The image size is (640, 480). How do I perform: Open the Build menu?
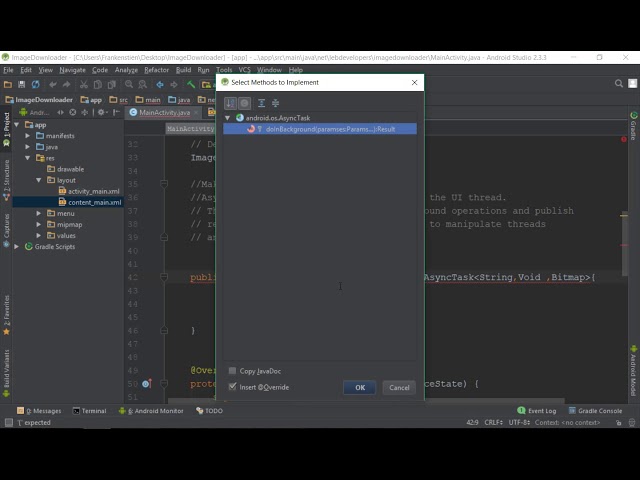(x=183, y=70)
